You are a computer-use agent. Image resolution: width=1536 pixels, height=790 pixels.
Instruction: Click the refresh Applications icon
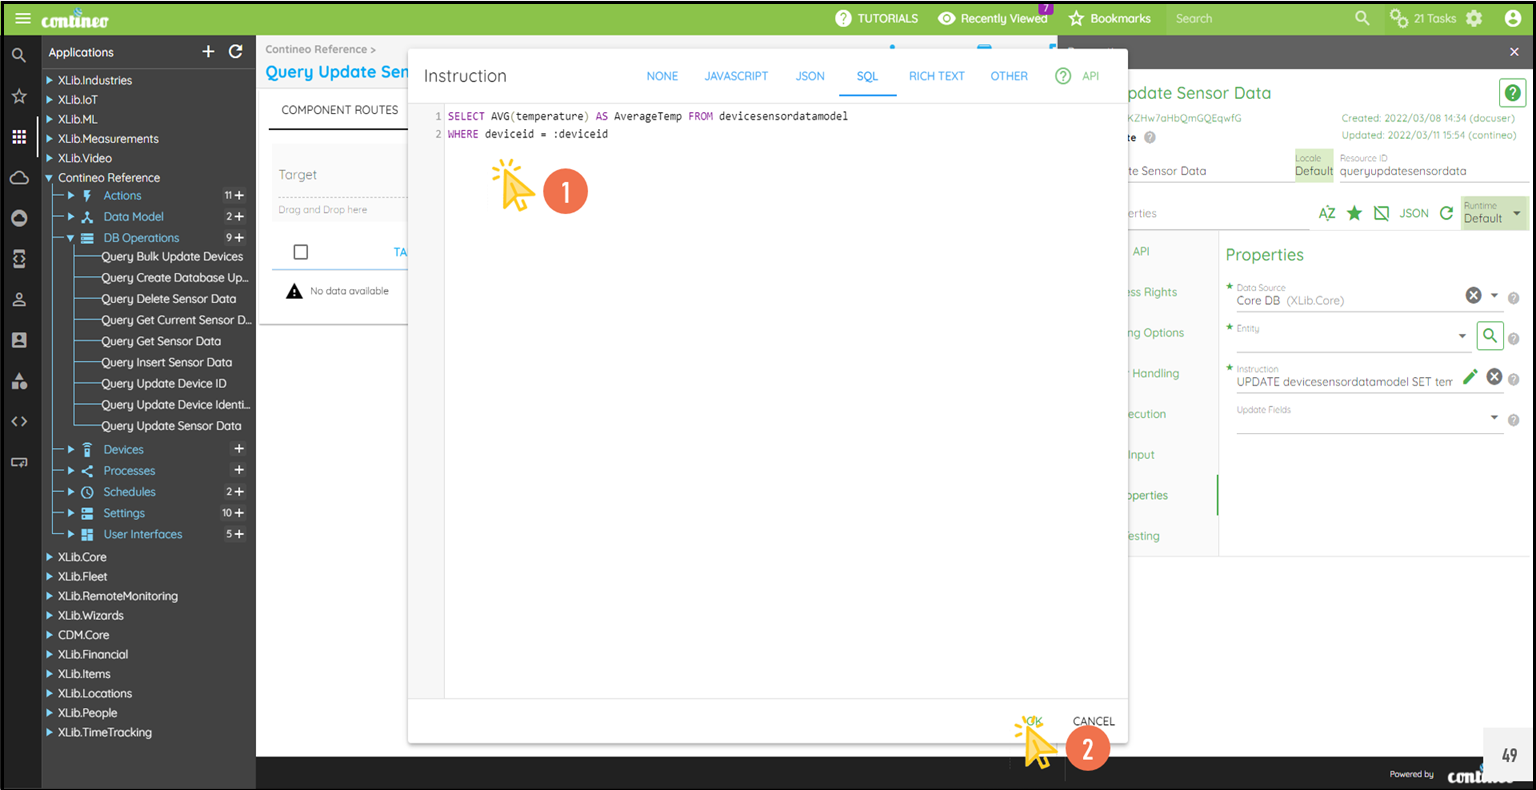(236, 52)
